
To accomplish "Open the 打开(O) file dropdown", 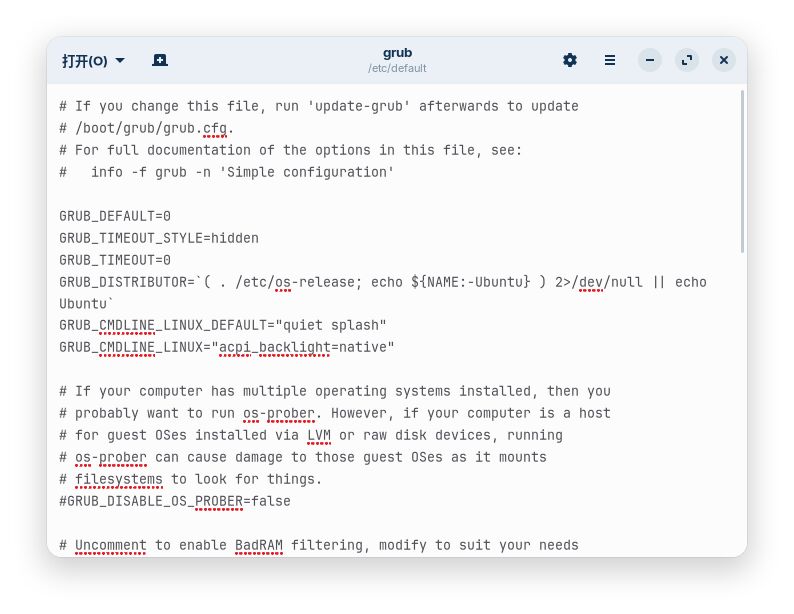I will [93, 61].
